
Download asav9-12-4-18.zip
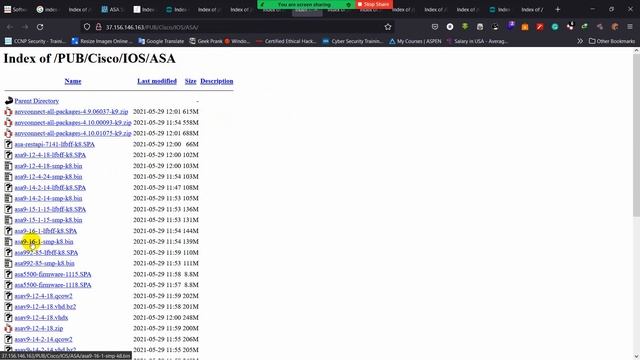point(39,328)
